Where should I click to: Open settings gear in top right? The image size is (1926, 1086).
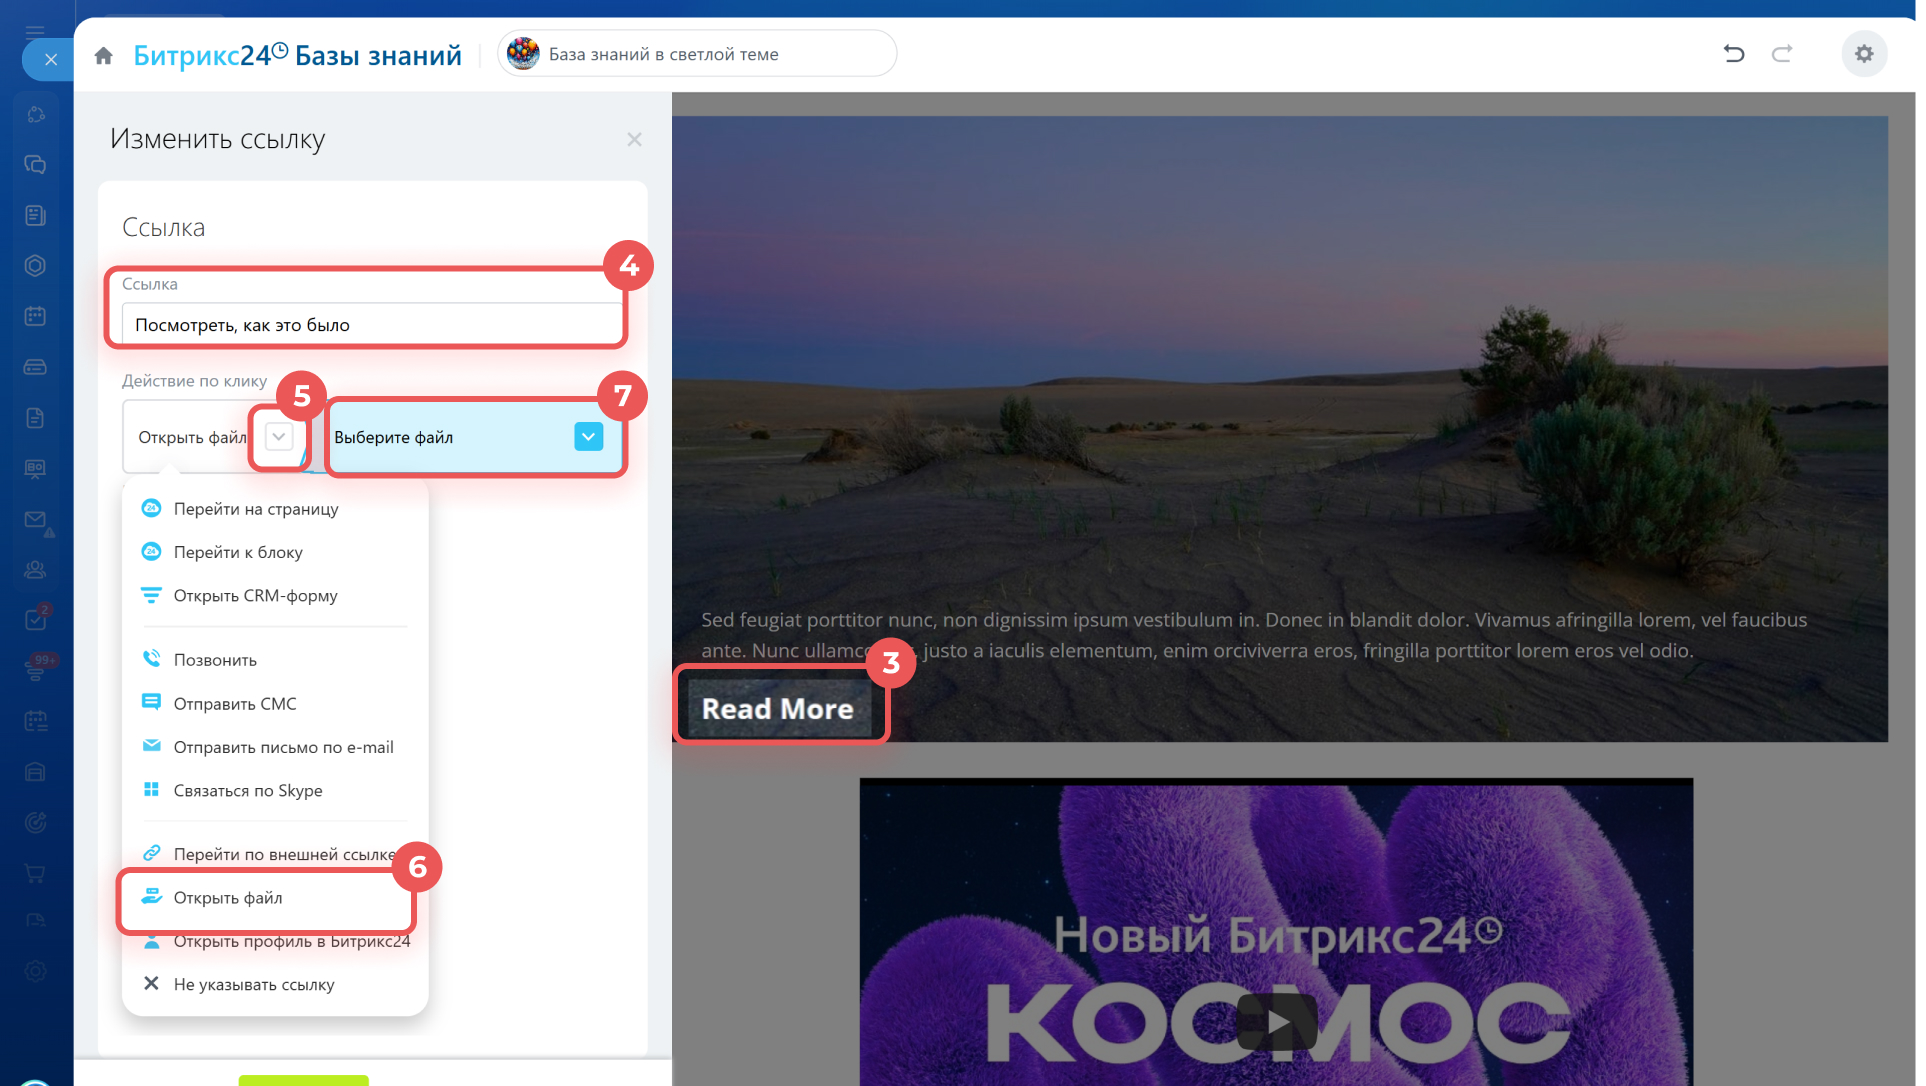tap(1864, 54)
